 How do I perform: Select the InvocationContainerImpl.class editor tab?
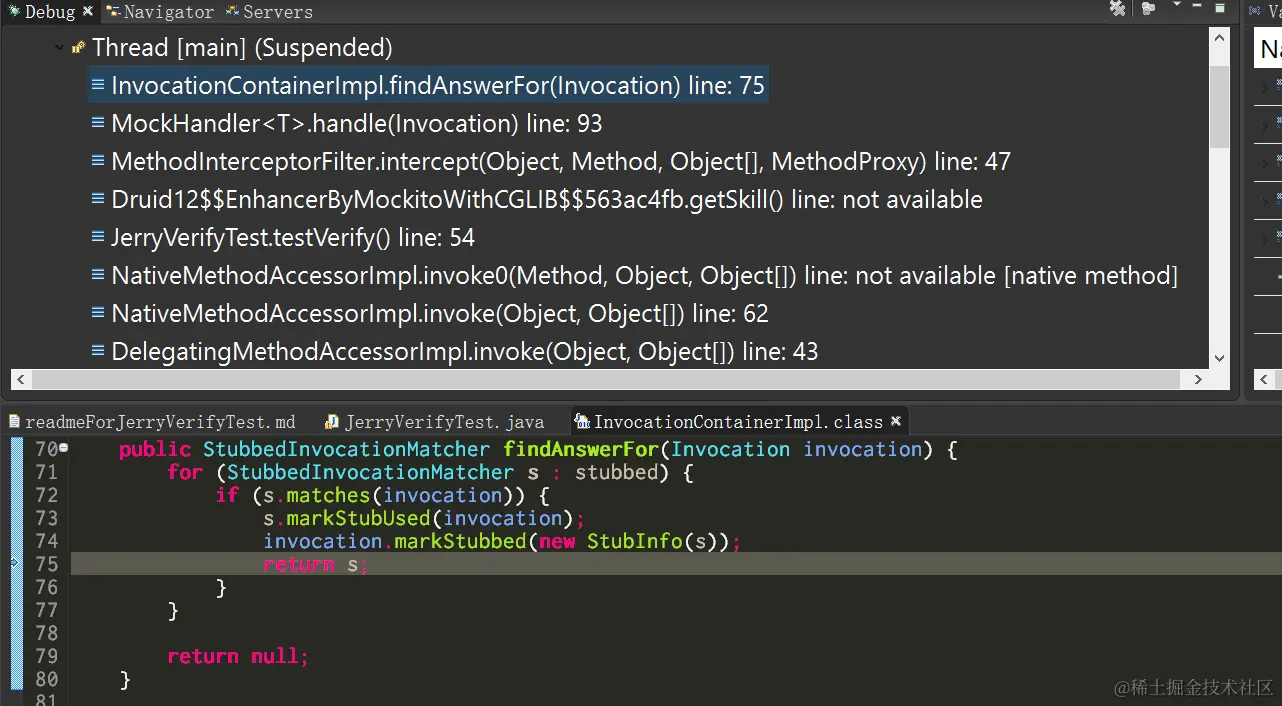coord(738,422)
